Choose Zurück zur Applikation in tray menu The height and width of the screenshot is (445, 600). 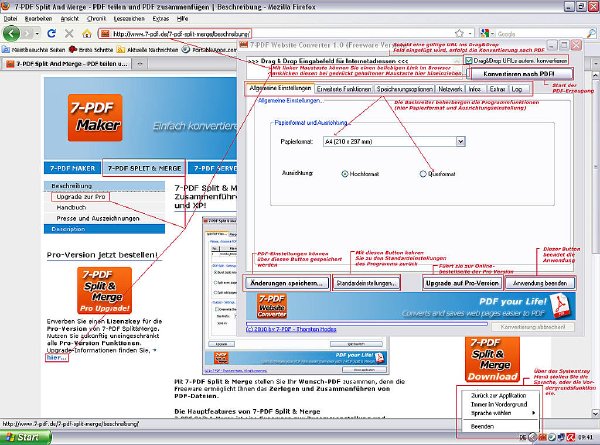(x=499, y=396)
